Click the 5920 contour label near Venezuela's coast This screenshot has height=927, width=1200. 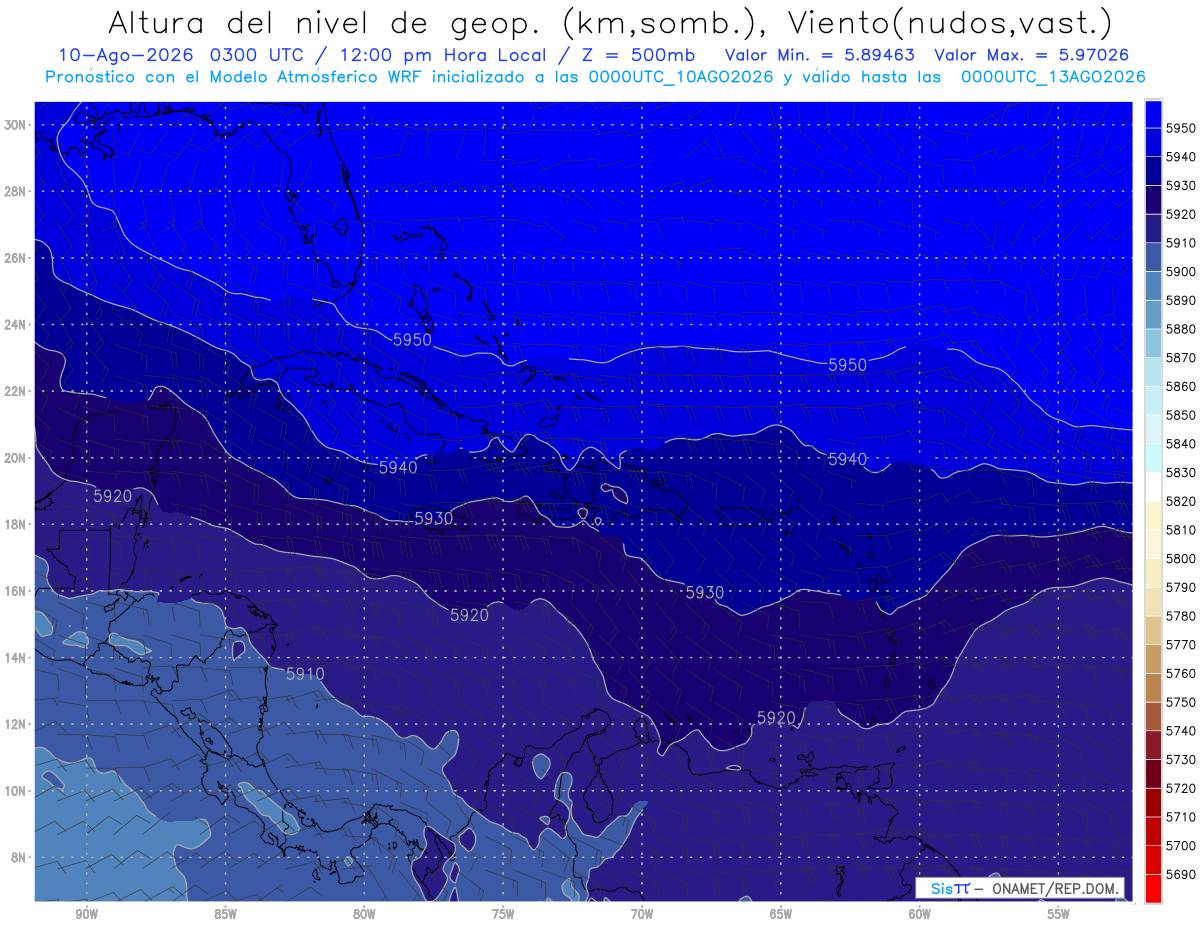(776, 718)
